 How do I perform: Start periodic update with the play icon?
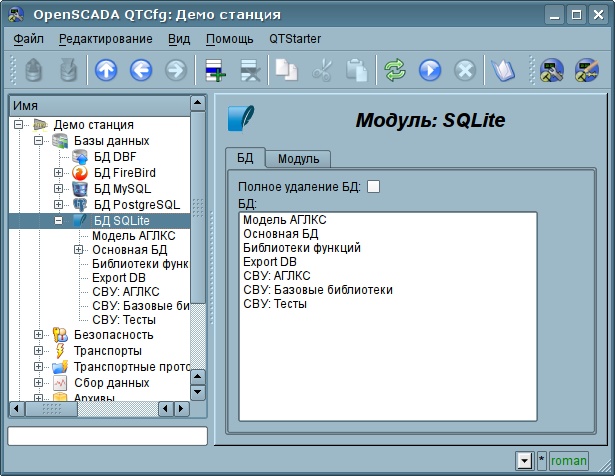click(x=429, y=71)
